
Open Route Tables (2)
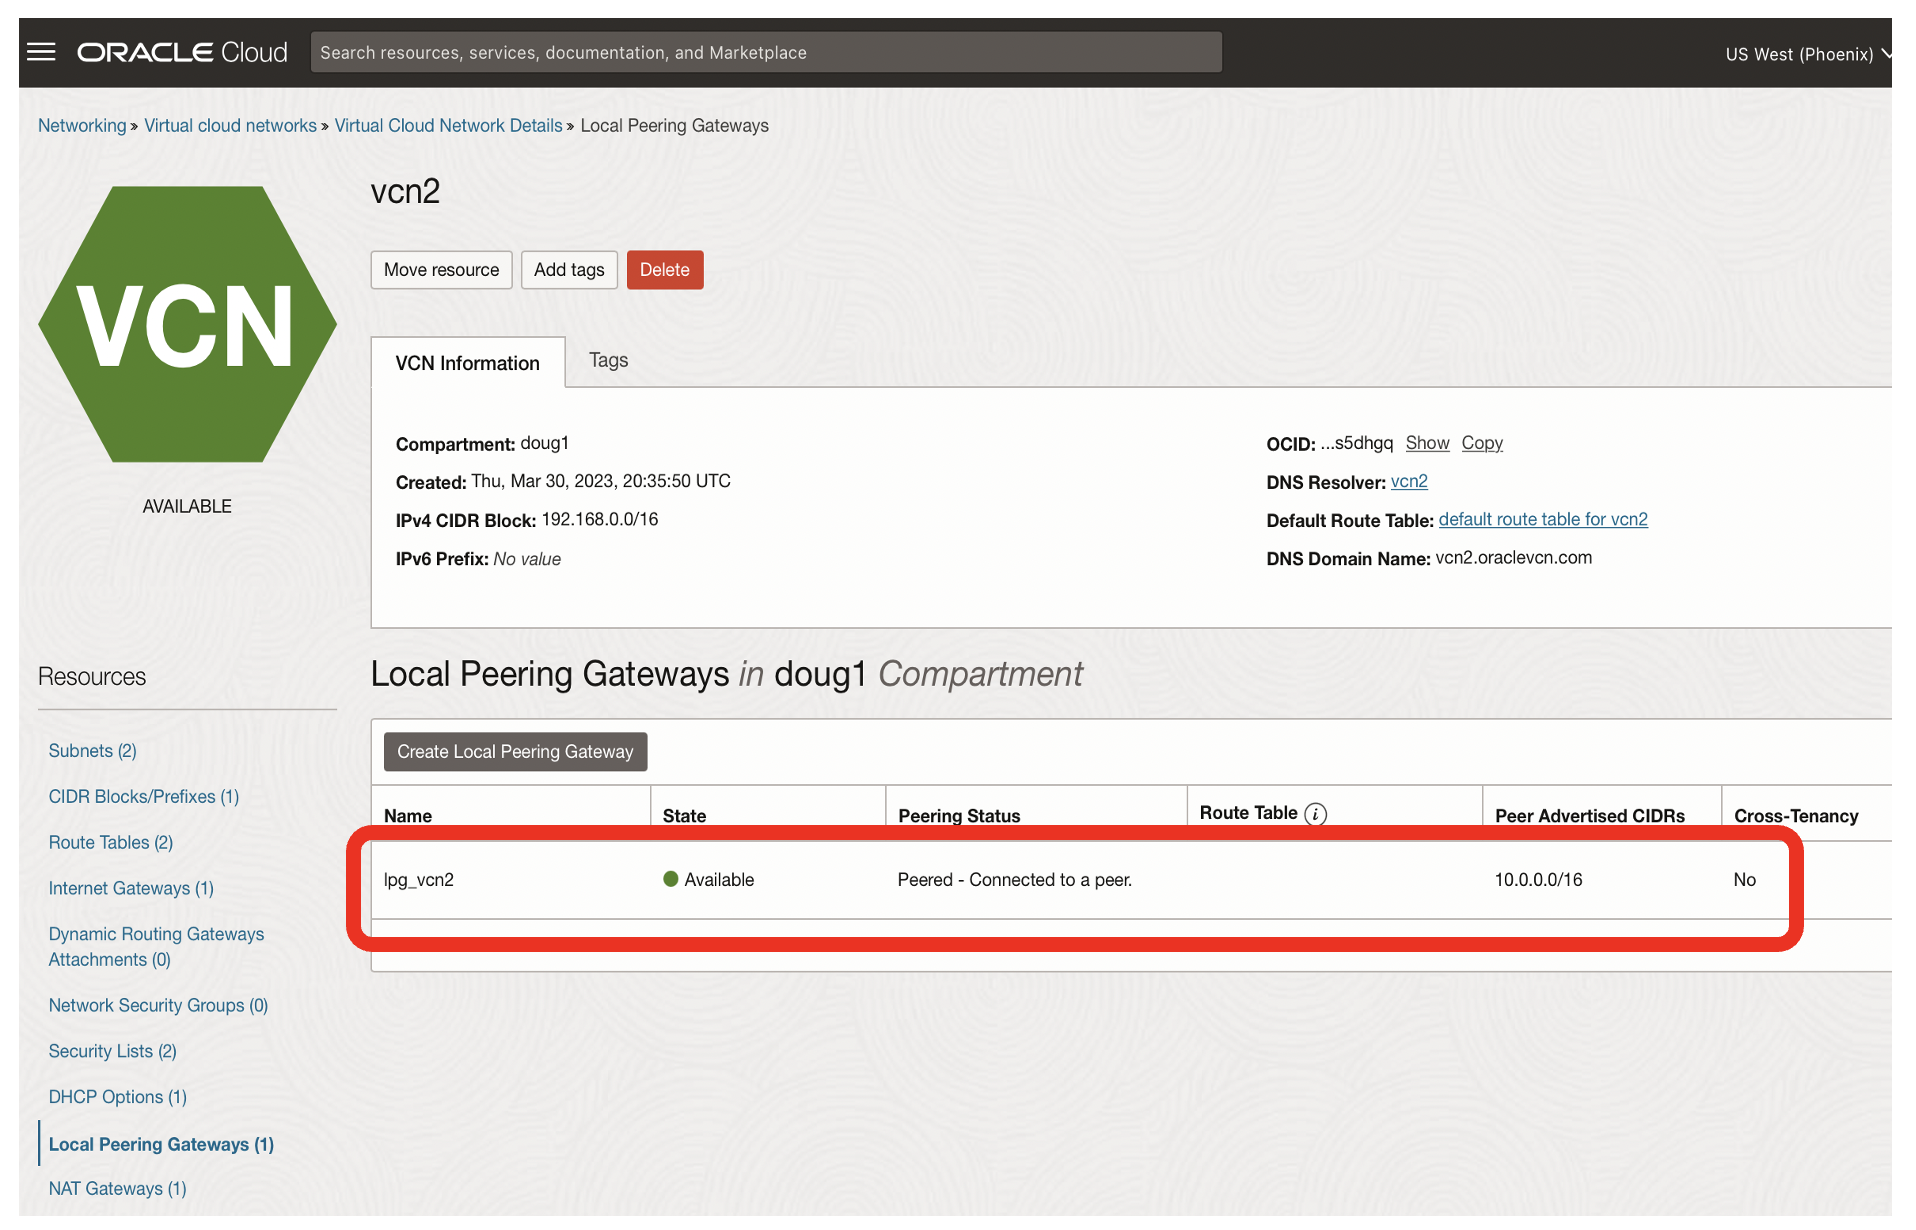[x=111, y=843]
